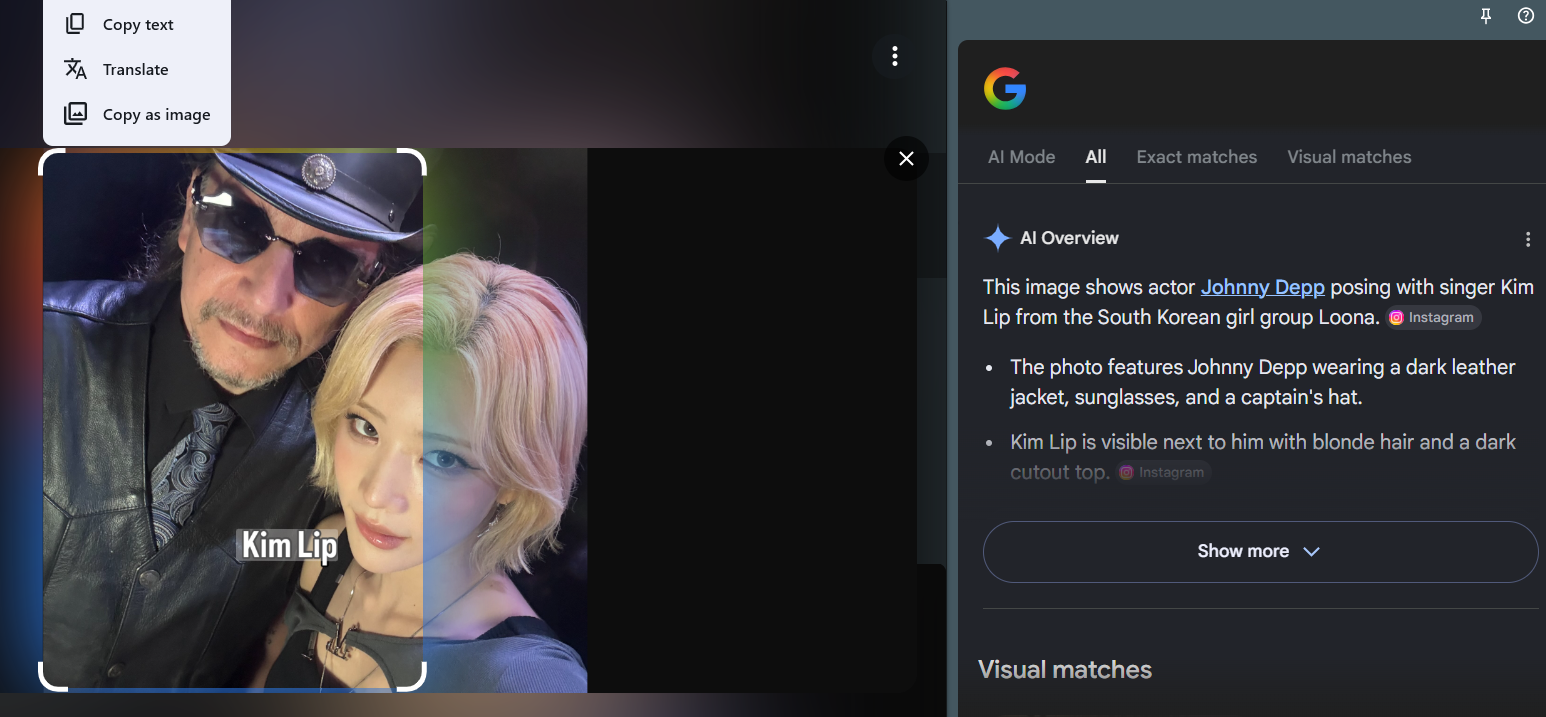Close the image search overlay with X
Screen dimensions: 1546x717
(906, 158)
